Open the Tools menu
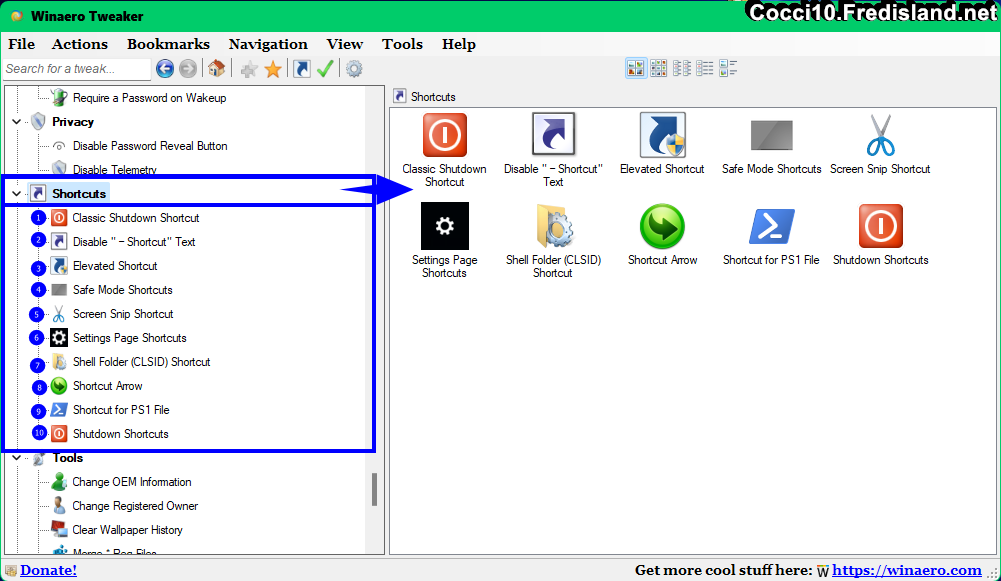 coord(402,44)
